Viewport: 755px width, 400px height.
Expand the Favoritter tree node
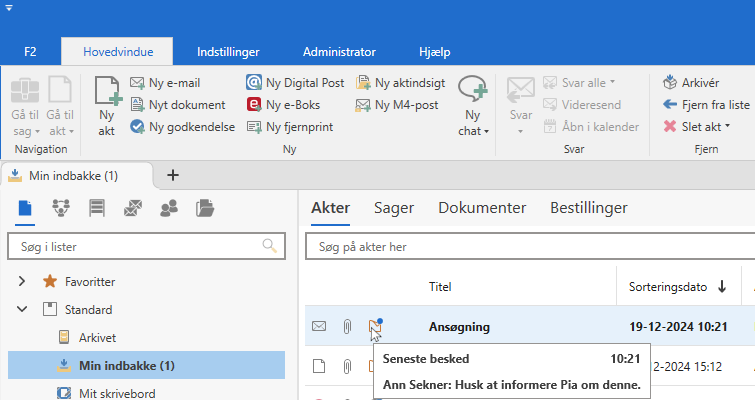coord(22,281)
